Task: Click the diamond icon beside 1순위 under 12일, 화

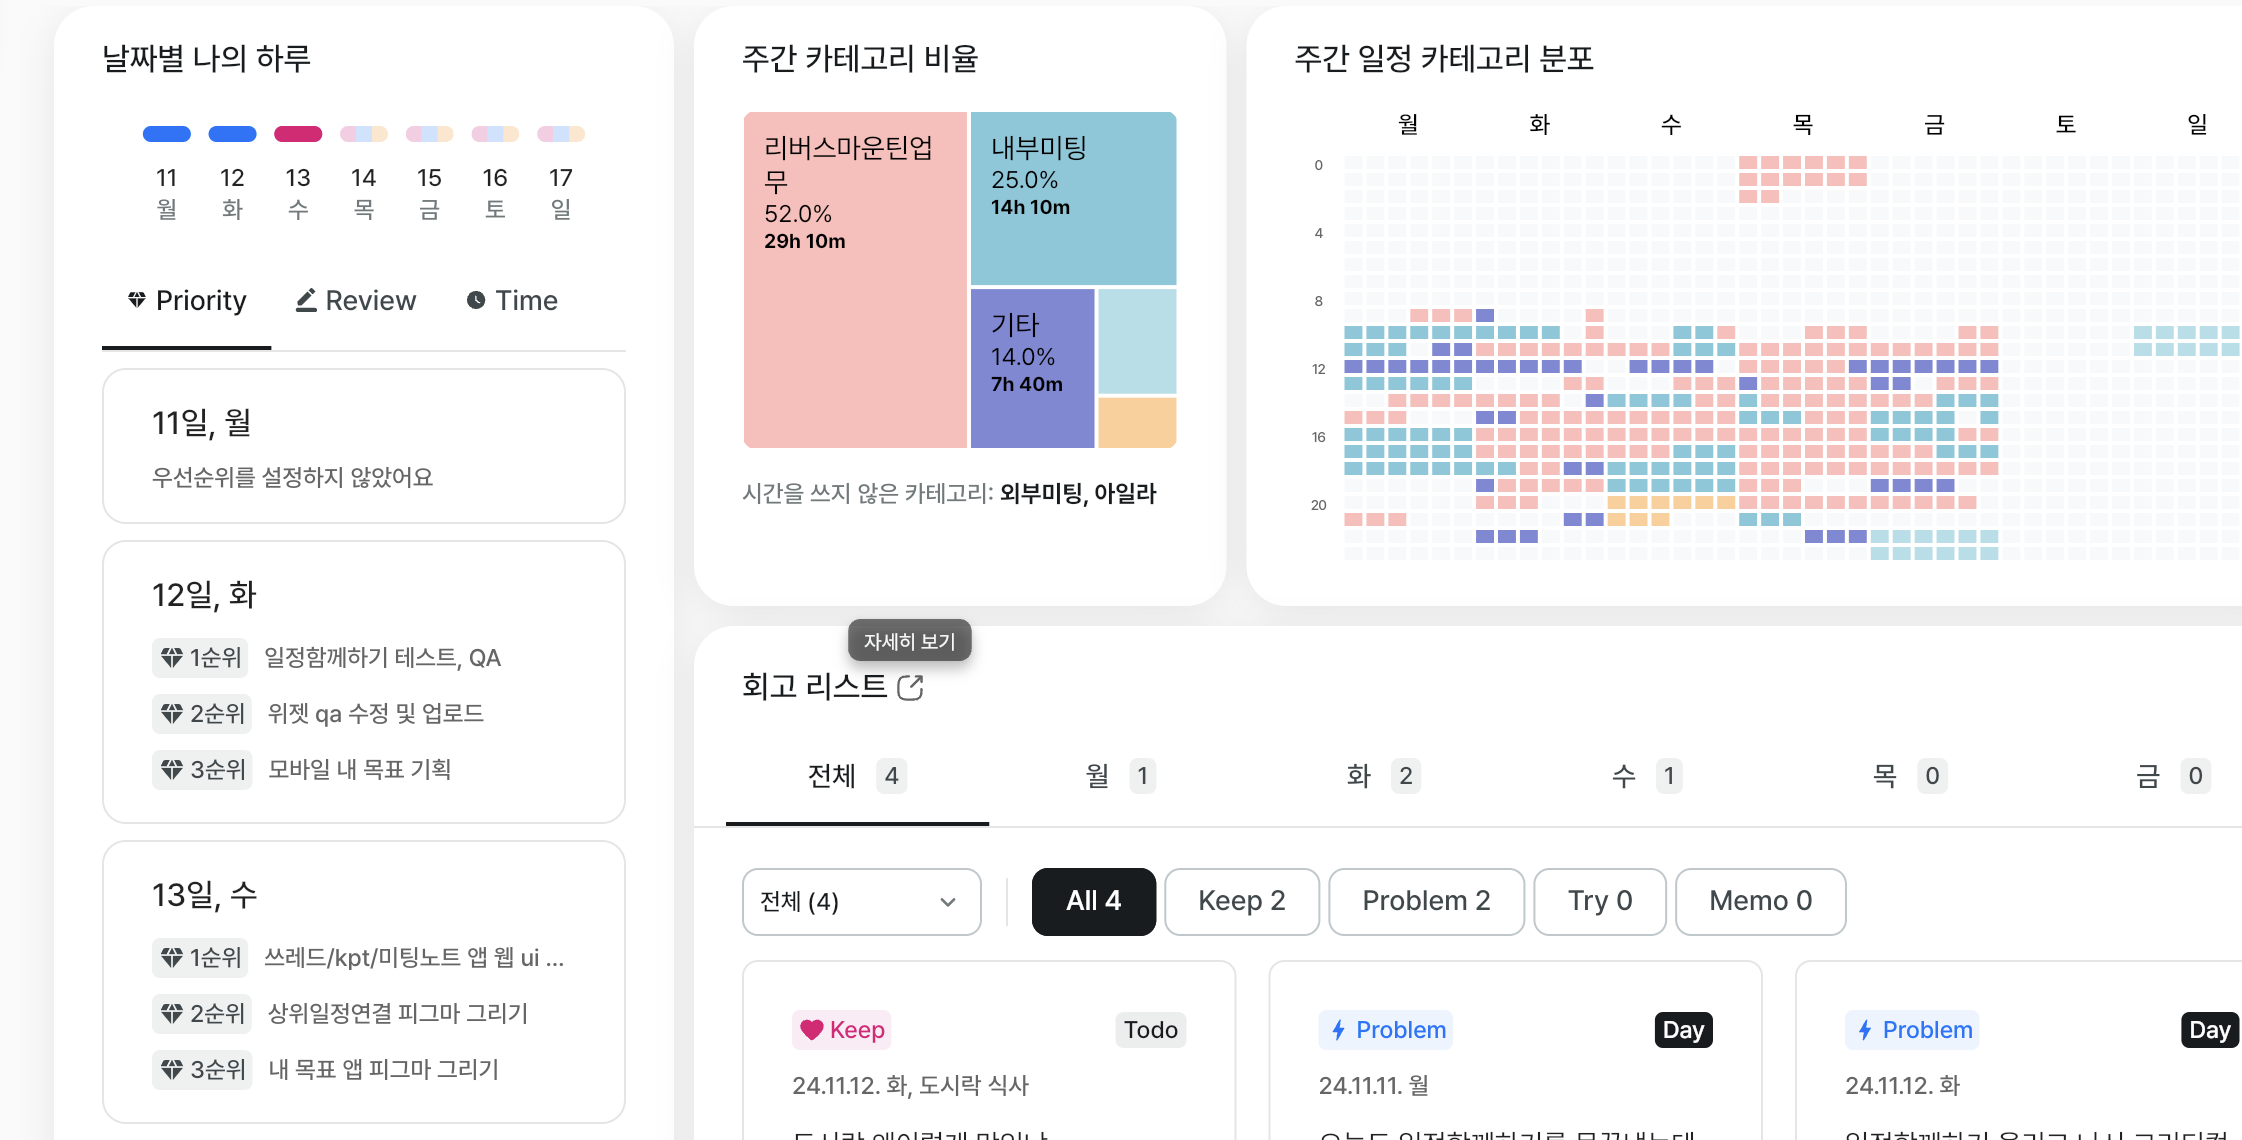Action: pos(172,657)
